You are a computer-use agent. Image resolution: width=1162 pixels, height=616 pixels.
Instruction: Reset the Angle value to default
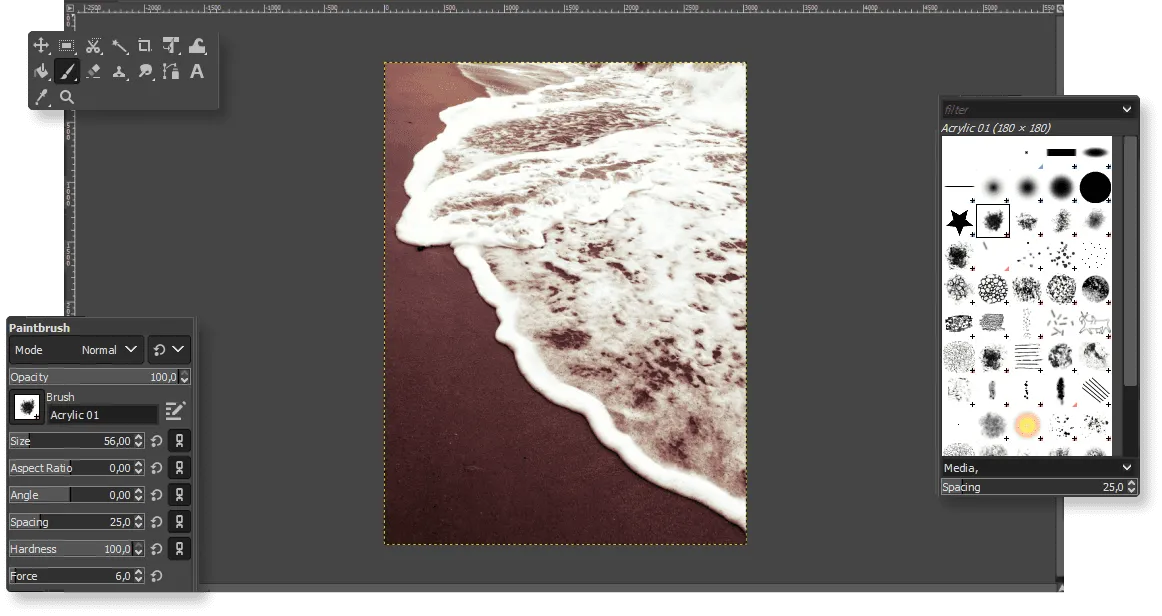[156, 495]
